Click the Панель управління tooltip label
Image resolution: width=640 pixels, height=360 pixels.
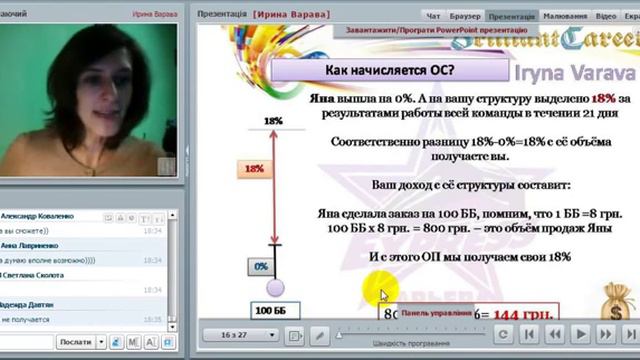coord(436,313)
